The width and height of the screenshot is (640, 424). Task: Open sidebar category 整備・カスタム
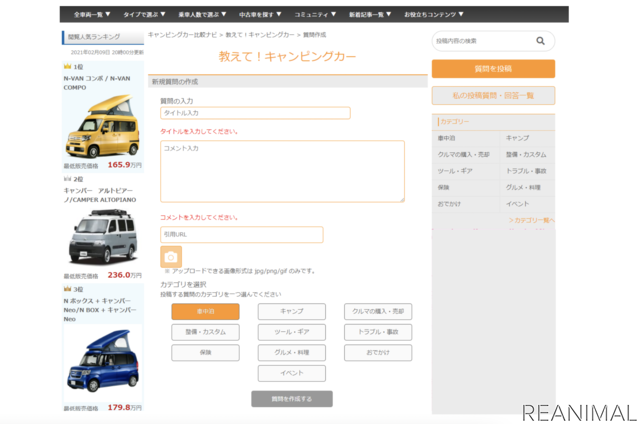coord(526,155)
